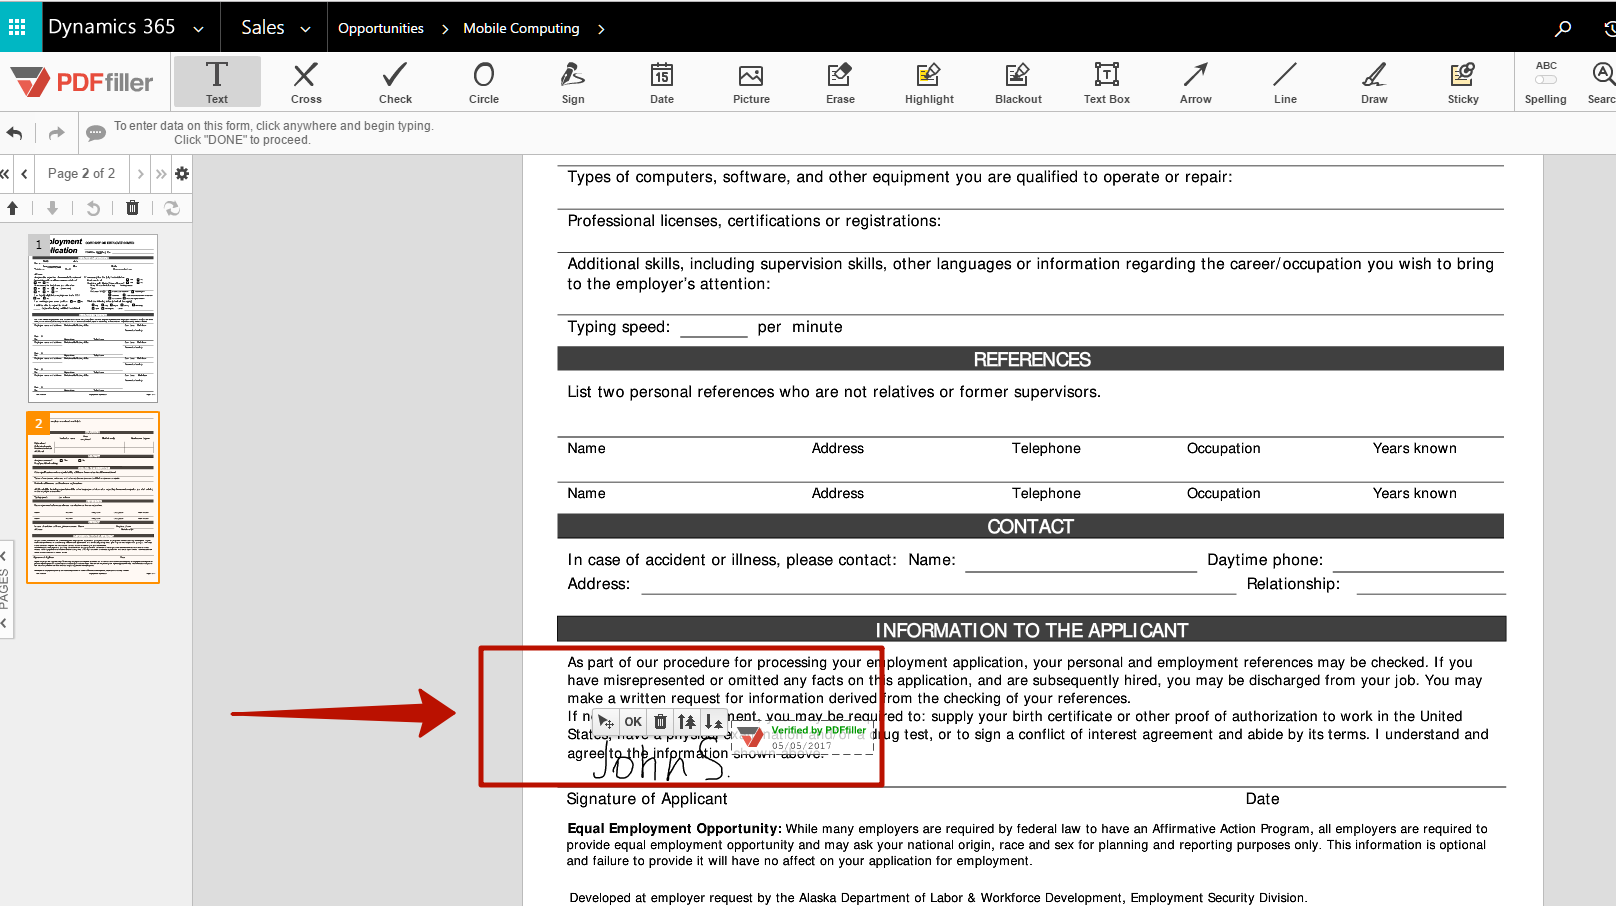The width and height of the screenshot is (1616, 906).
Task: Add a Text Box
Action: (x=1107, y=81)
